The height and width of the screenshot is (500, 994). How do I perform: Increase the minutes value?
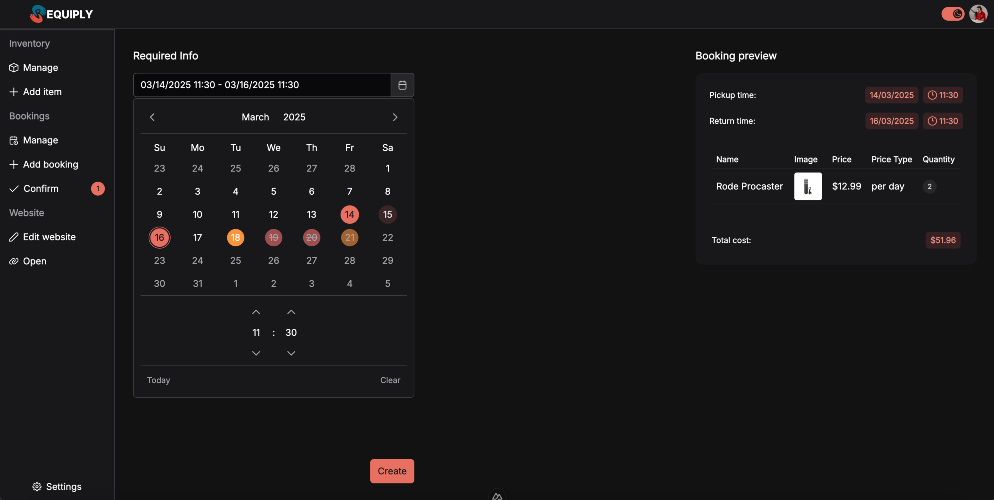[291, 312]
